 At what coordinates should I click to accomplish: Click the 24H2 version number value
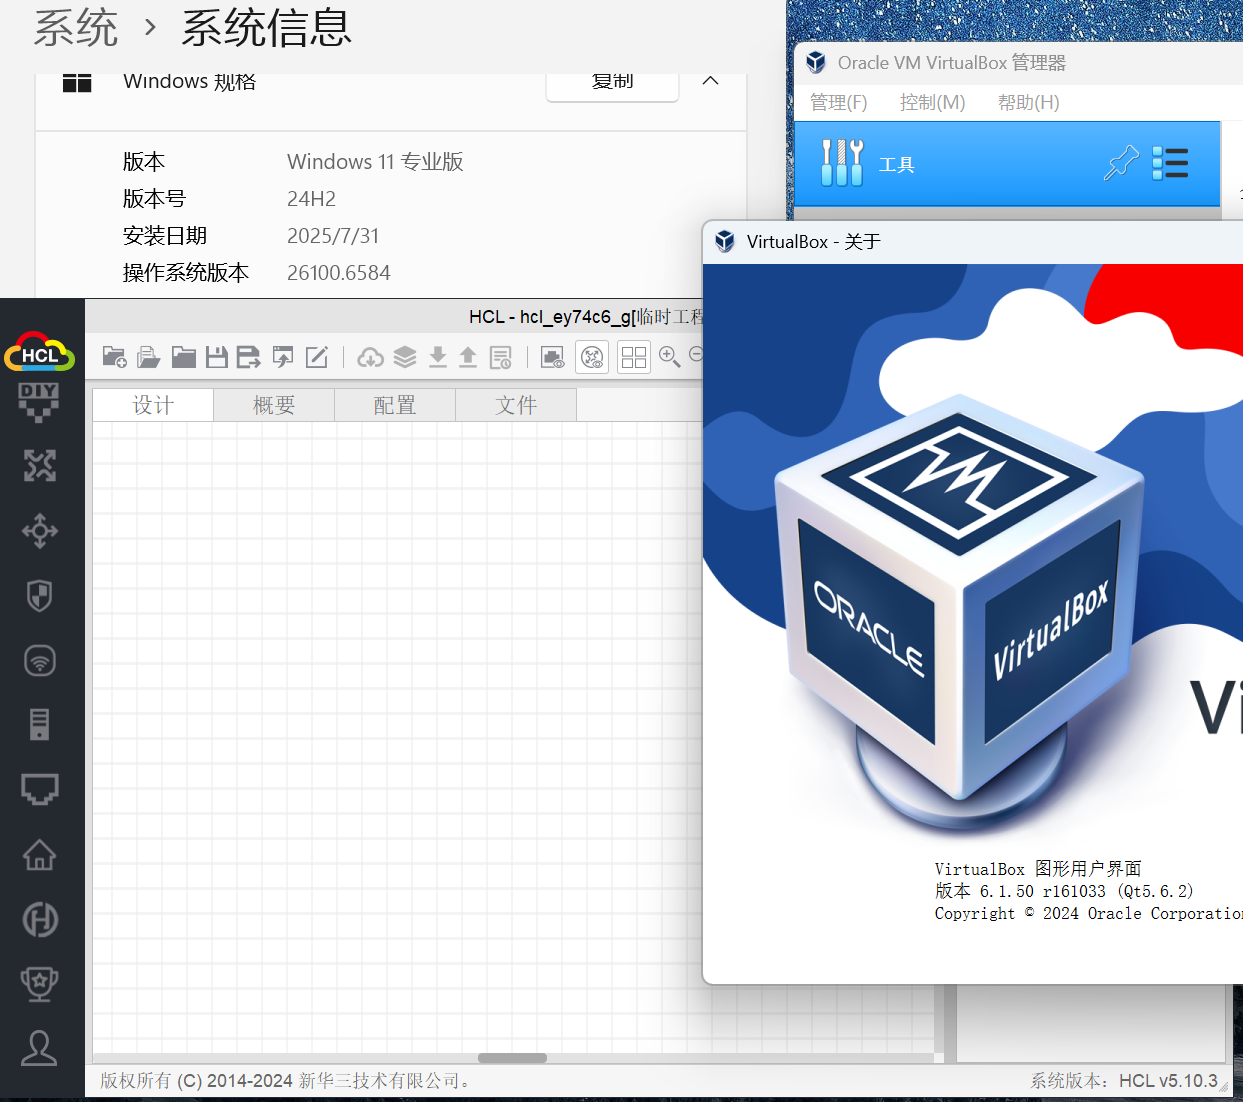(311, 199)
